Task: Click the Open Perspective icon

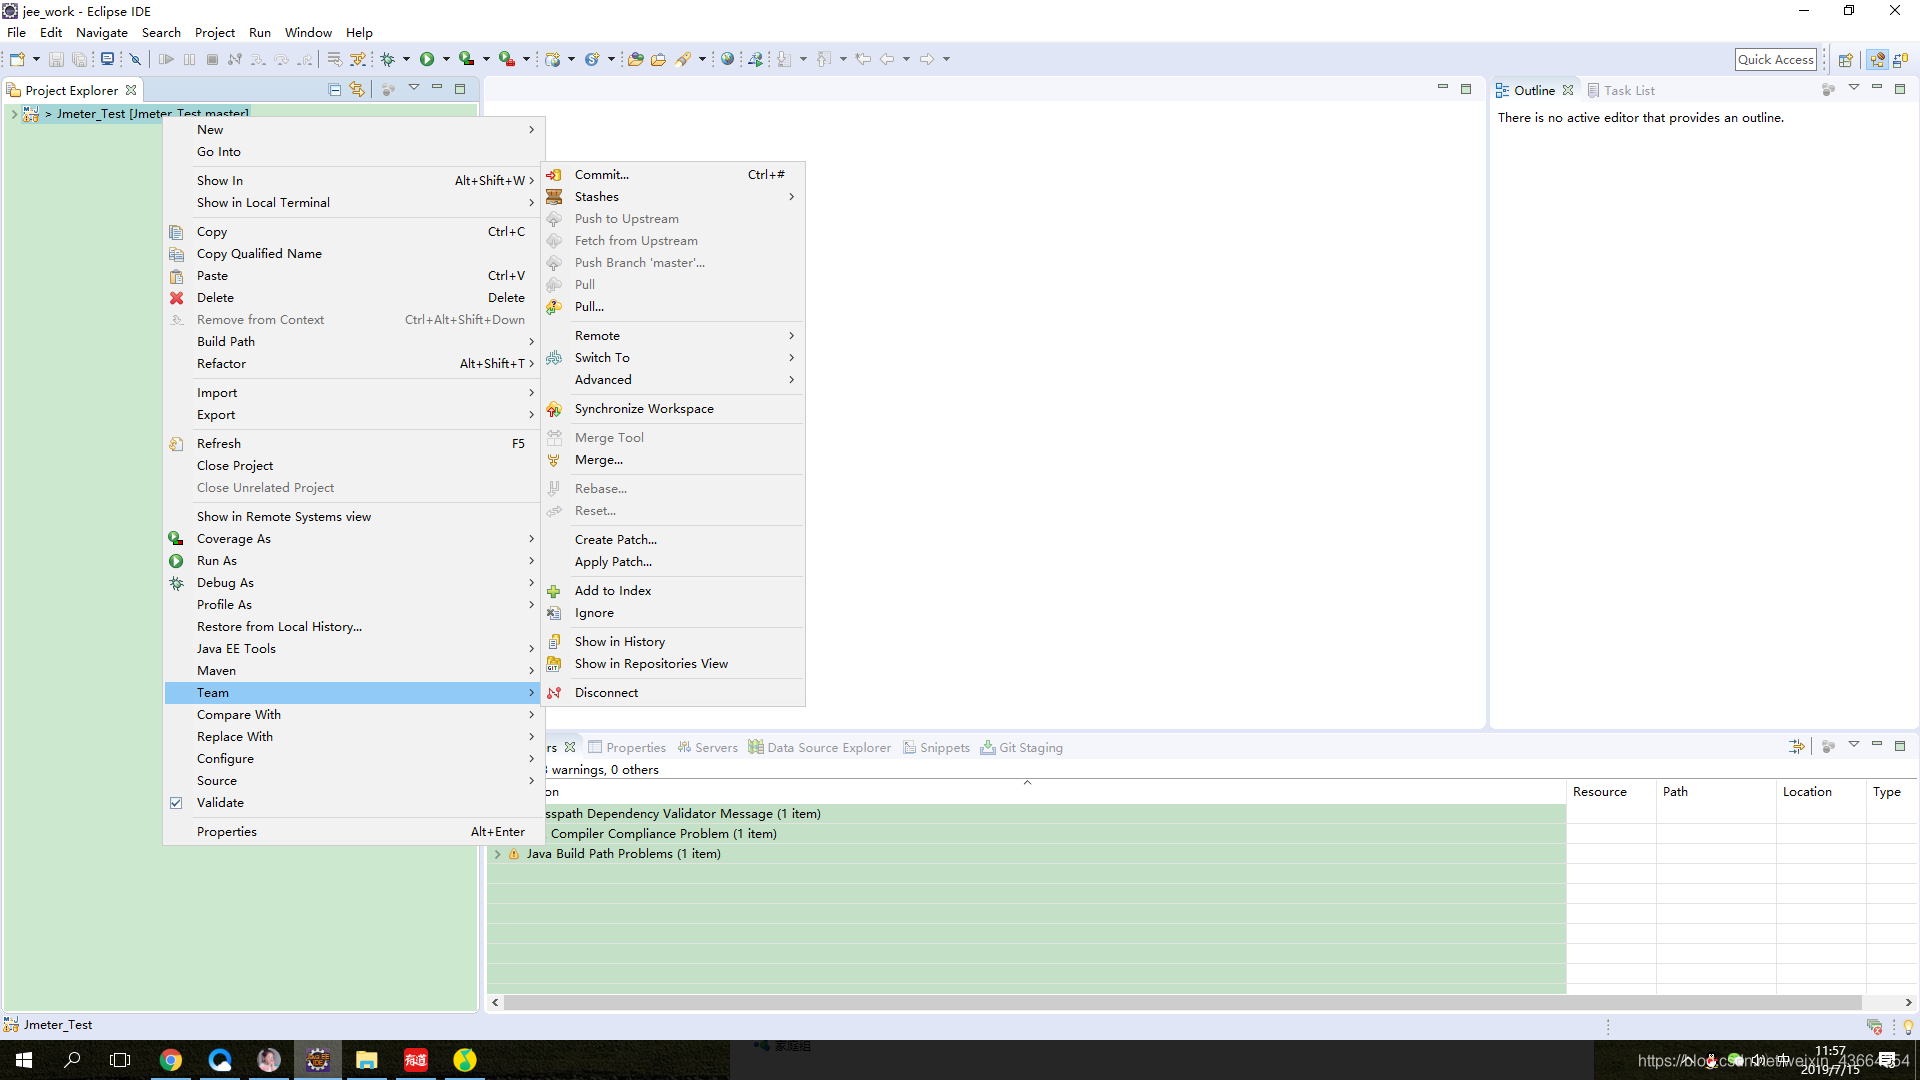Action: [1846, 60]
